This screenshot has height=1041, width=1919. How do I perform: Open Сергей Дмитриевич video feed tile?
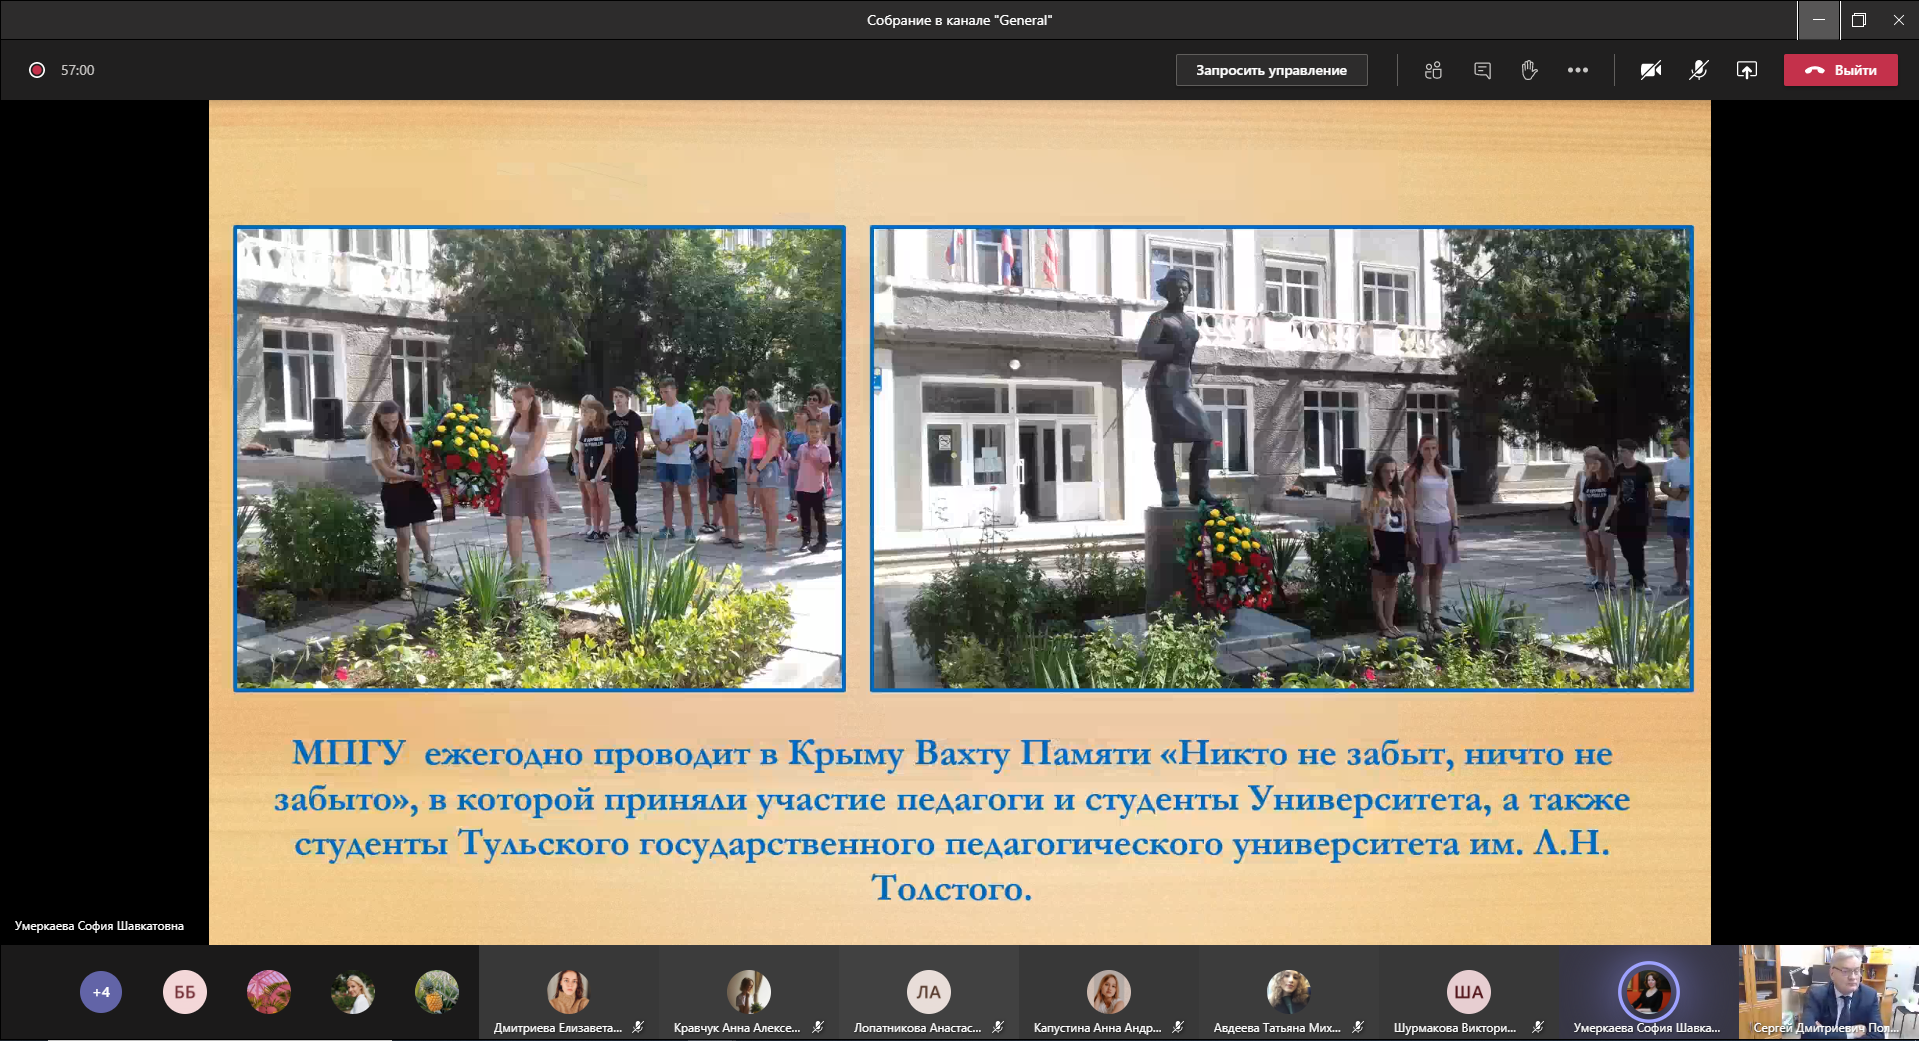click(1828, 992)
